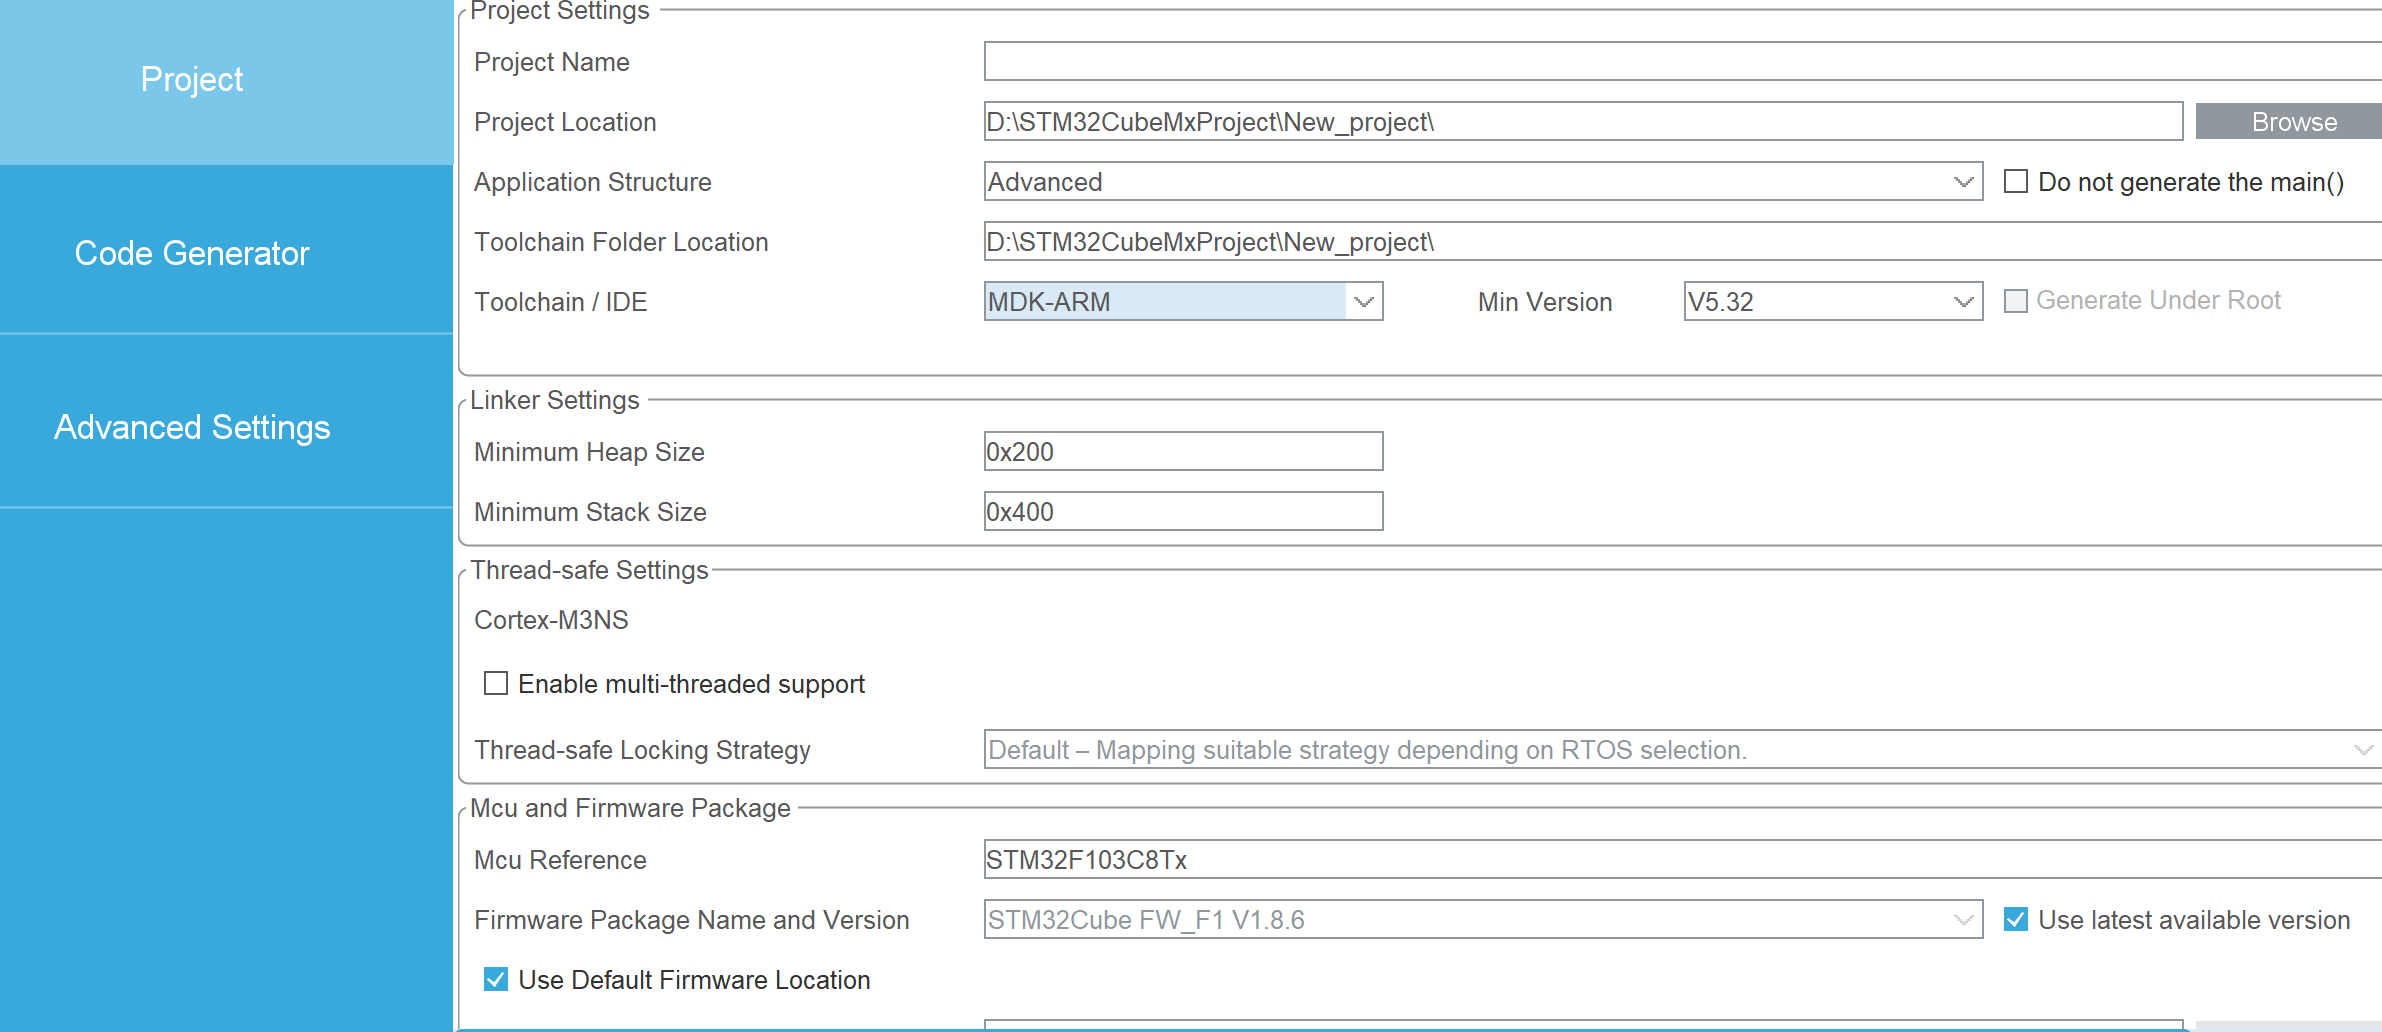Click the Mcu Reference field STM32F103C8Tx
Screen dimensions: 2382x1032
tap(1683, 859)
